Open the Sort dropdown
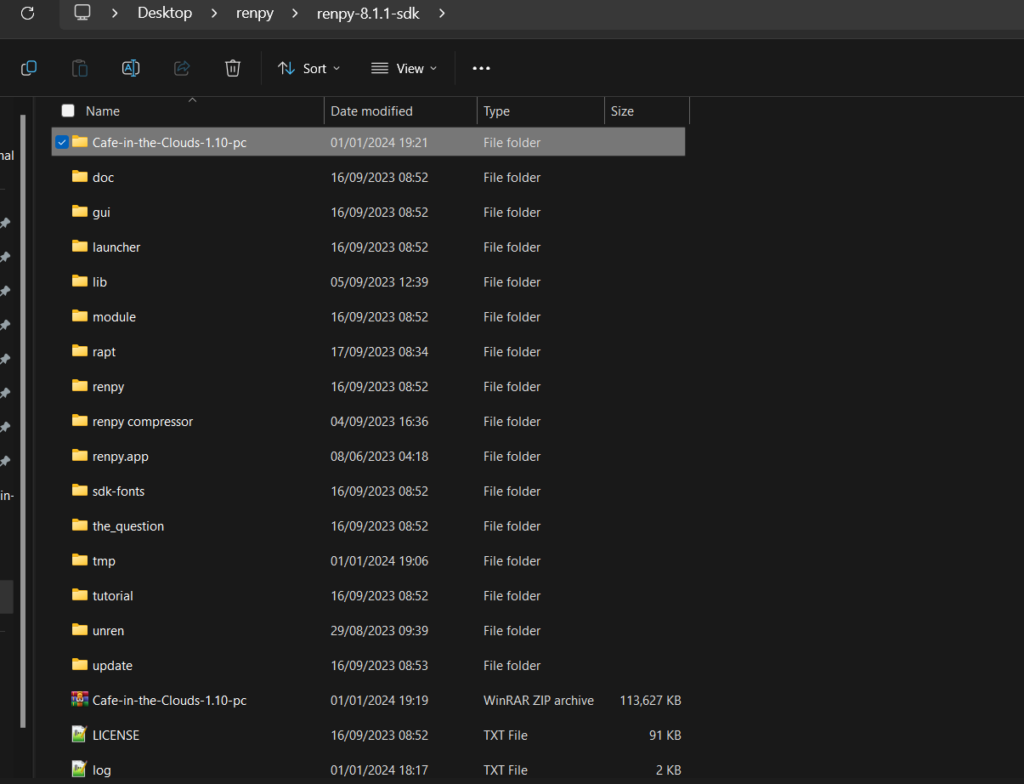1024x784 pixels. pos(309,68)
